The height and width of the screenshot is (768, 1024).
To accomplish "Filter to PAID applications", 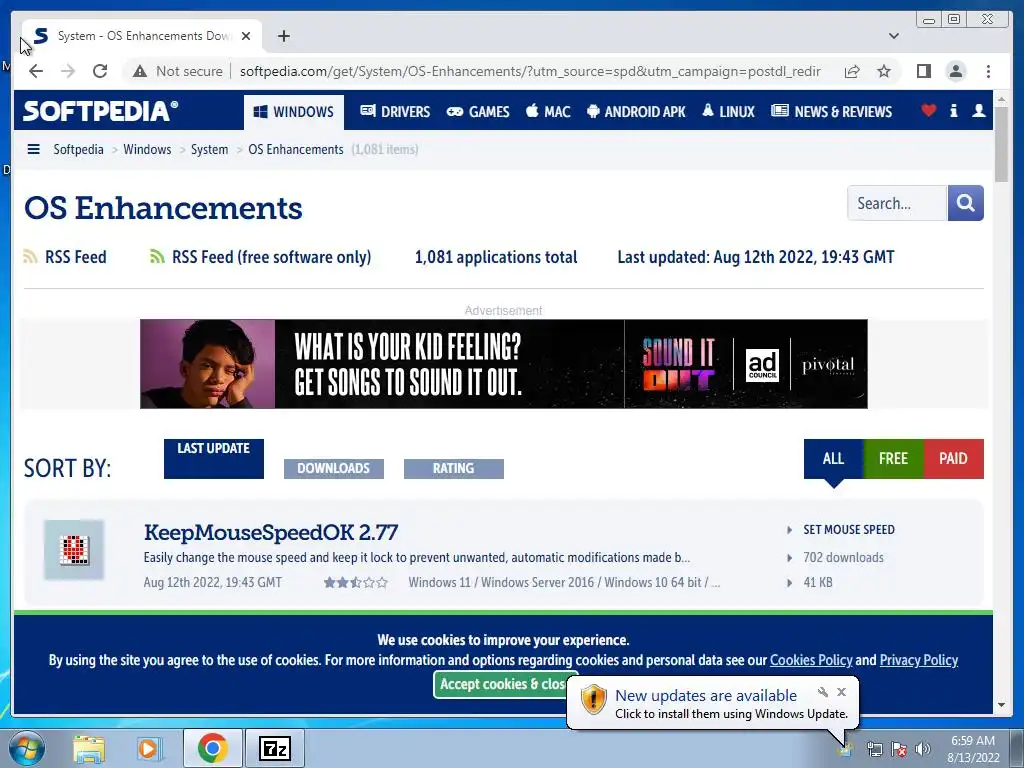I will [x=953, y=458].
